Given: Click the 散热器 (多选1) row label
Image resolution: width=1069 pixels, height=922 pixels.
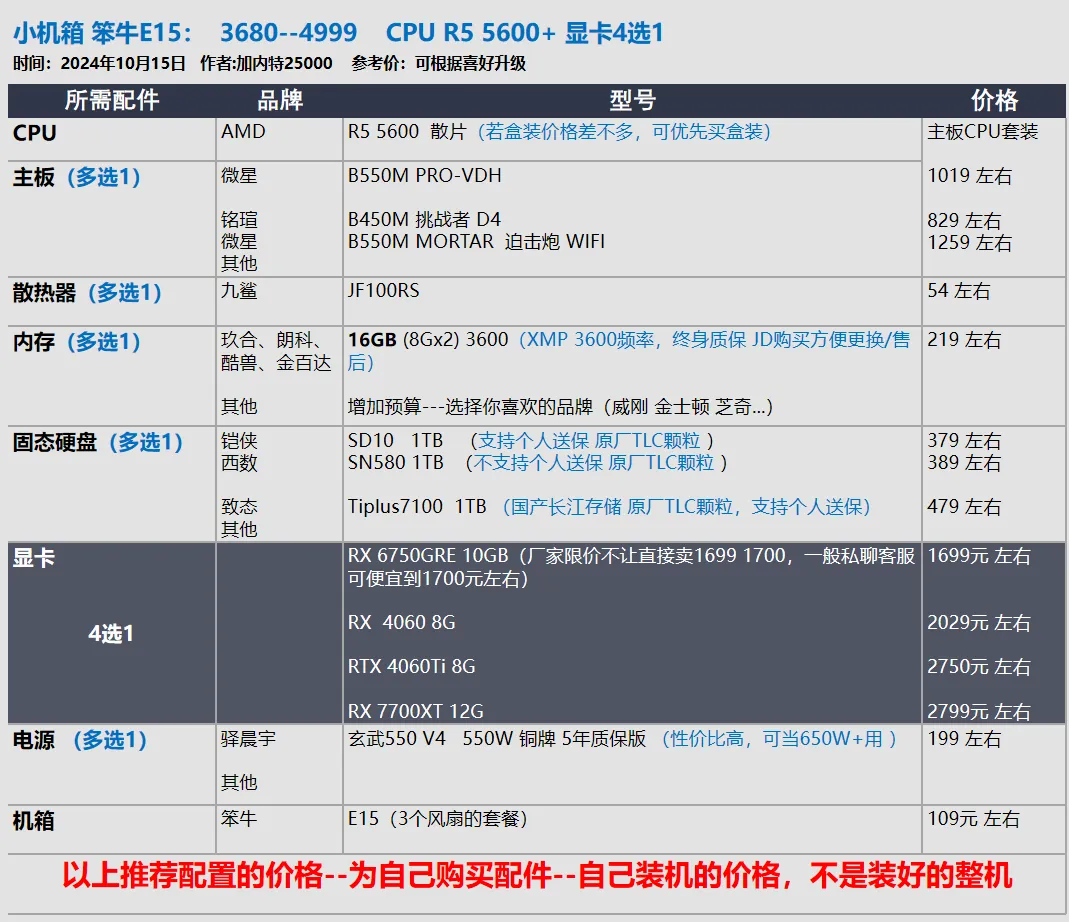Looking at the screenshot, I should (87, 293).
